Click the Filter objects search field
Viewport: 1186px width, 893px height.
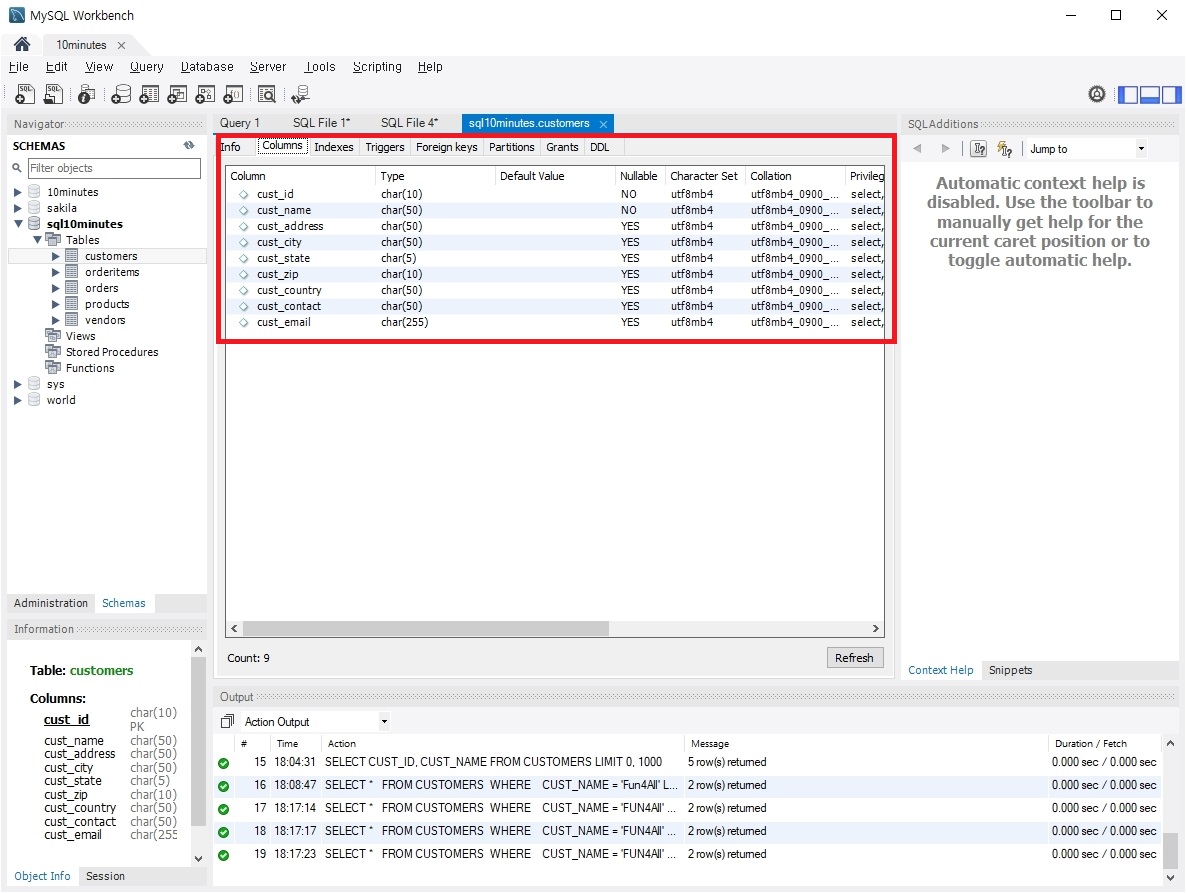[x=114, y=168]
